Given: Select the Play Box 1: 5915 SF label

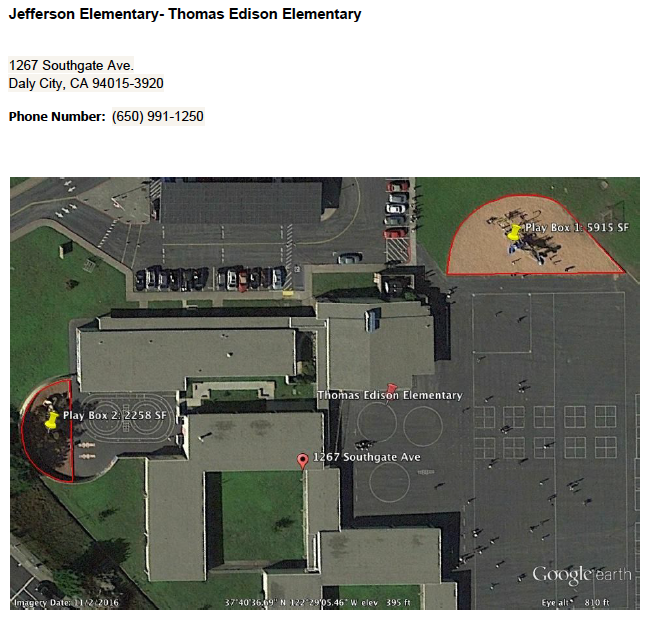Looking at the screenshot, I should click(x=577, y=228).
